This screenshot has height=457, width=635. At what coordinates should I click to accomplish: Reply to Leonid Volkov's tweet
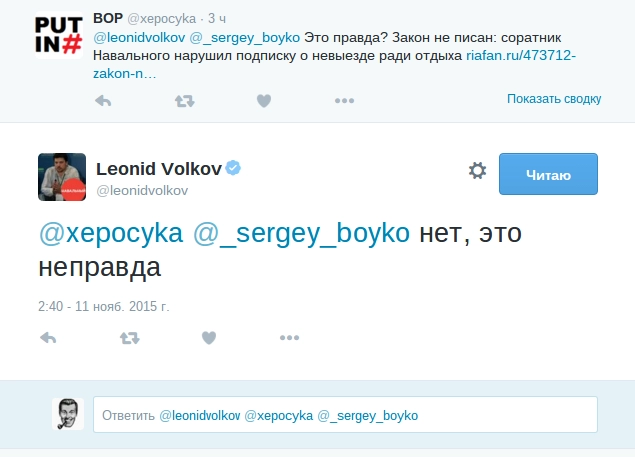[47, 338]
